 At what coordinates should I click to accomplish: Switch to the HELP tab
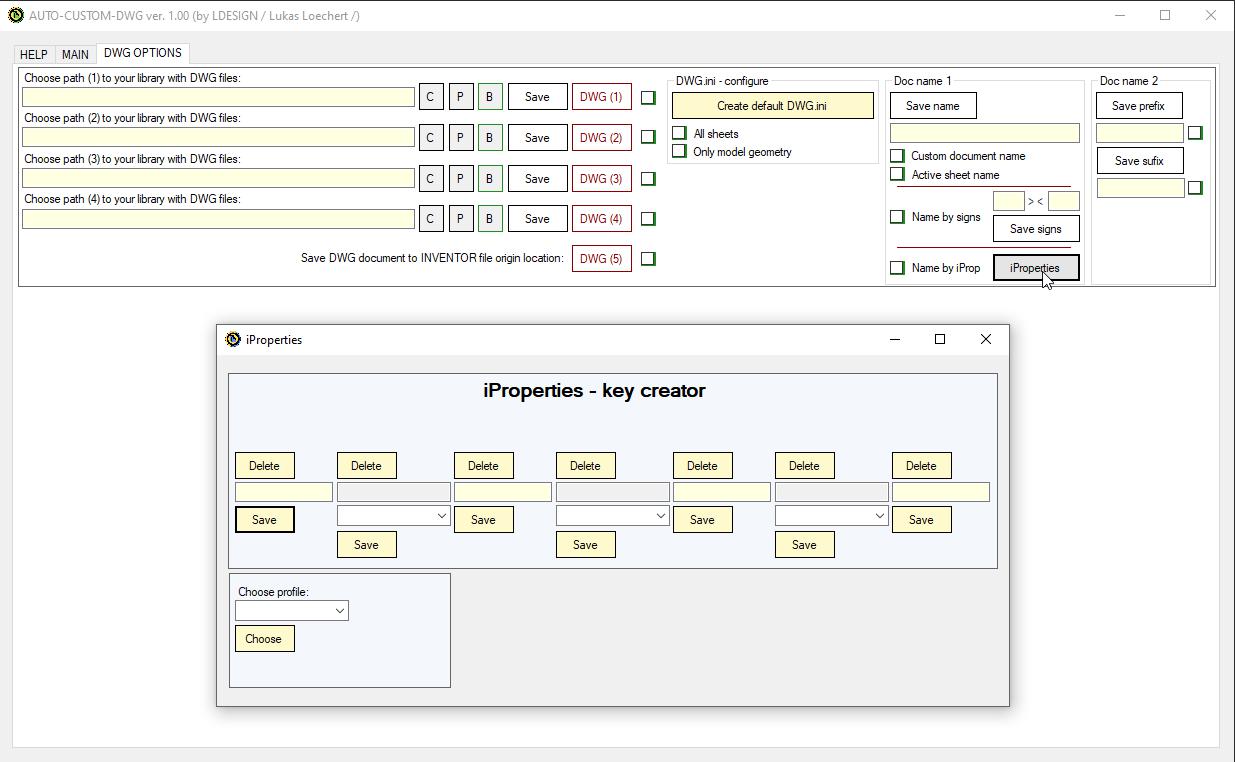tap(33, 54)
